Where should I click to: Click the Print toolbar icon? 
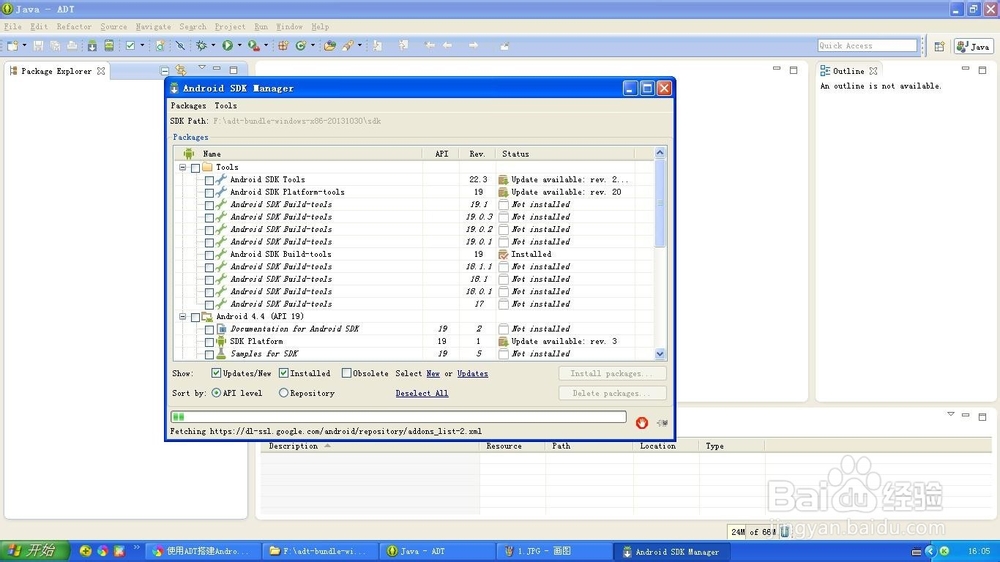tap(72, 45)
